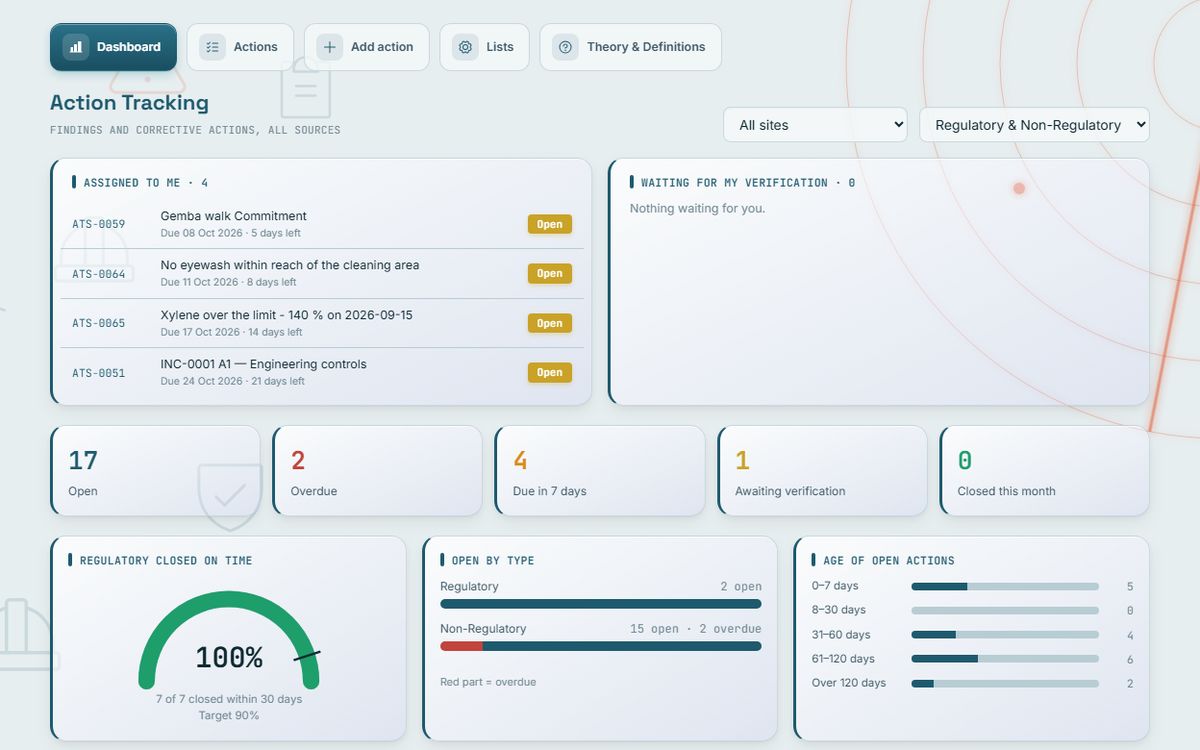The image size is (1200, 750).
Task: Click the Open badge on eyewash row
Action: click(550, 273)
